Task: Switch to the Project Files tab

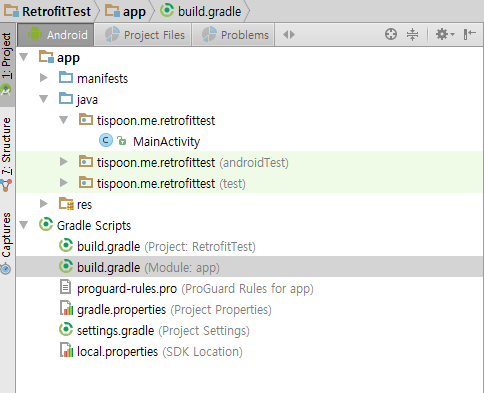Action: pos(144,35)
